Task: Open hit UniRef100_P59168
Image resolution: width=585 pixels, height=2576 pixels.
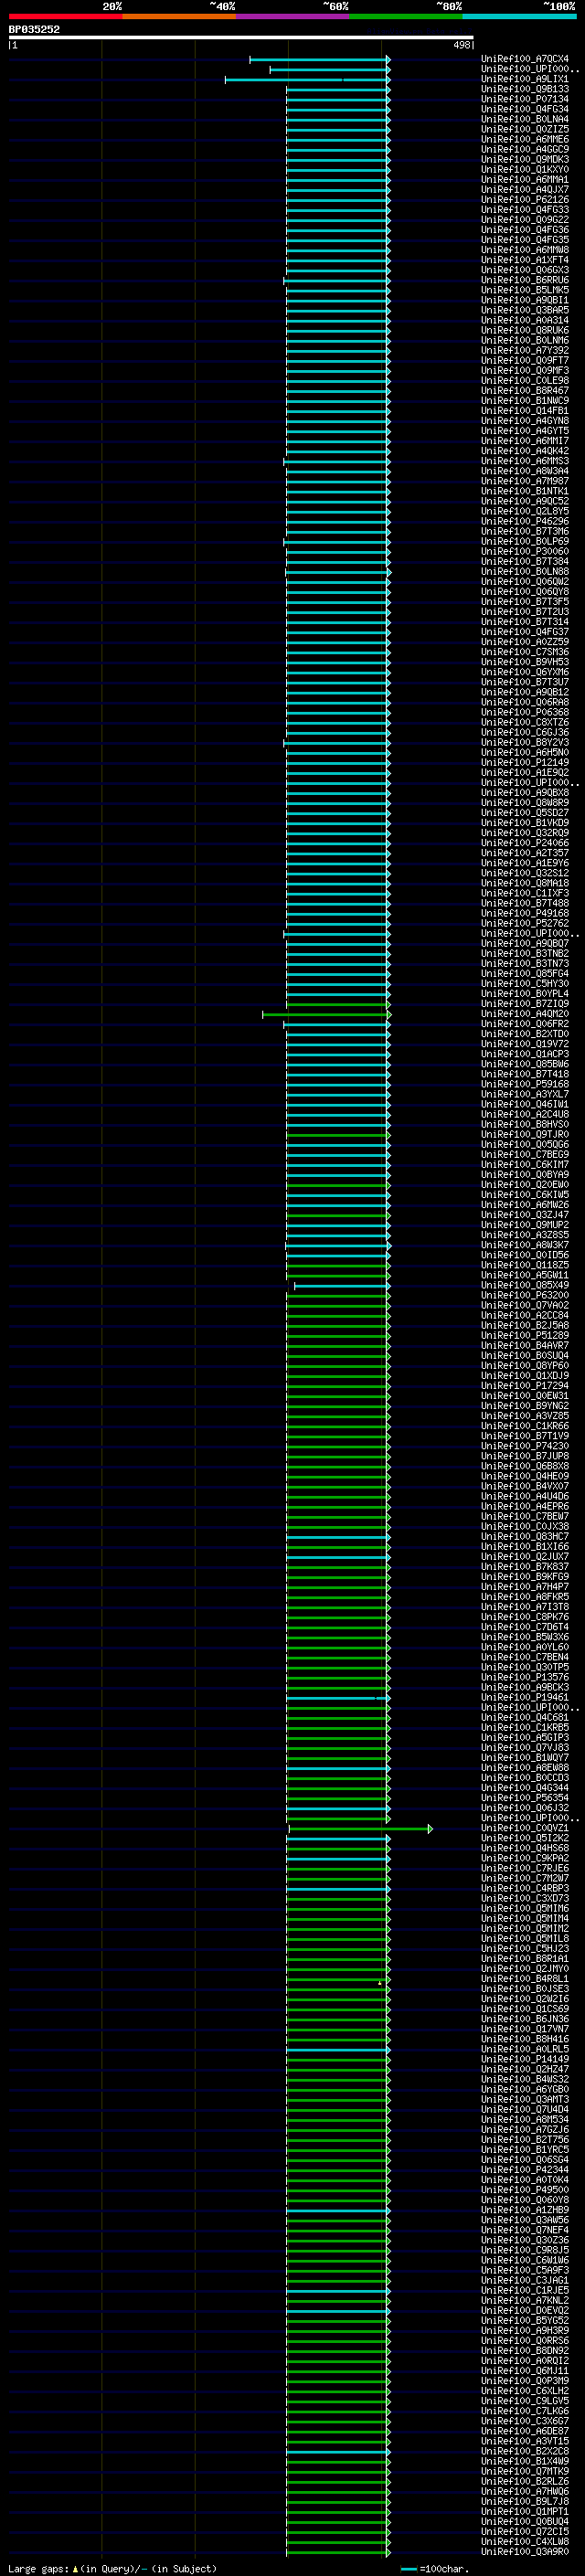Action: (525, 1084)
